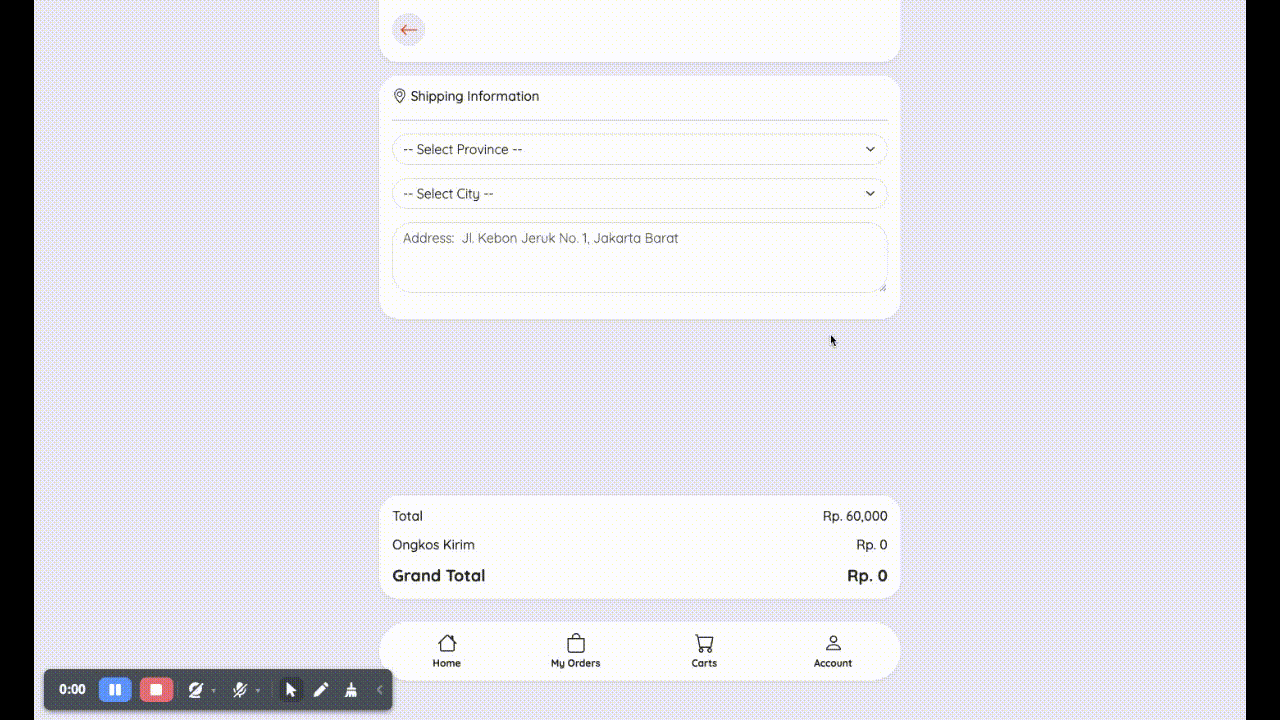Image resolution: width=1280 pixels, height=720 pixels.
Task: Select the cursor pointer tool
Action: click(291, 690)
